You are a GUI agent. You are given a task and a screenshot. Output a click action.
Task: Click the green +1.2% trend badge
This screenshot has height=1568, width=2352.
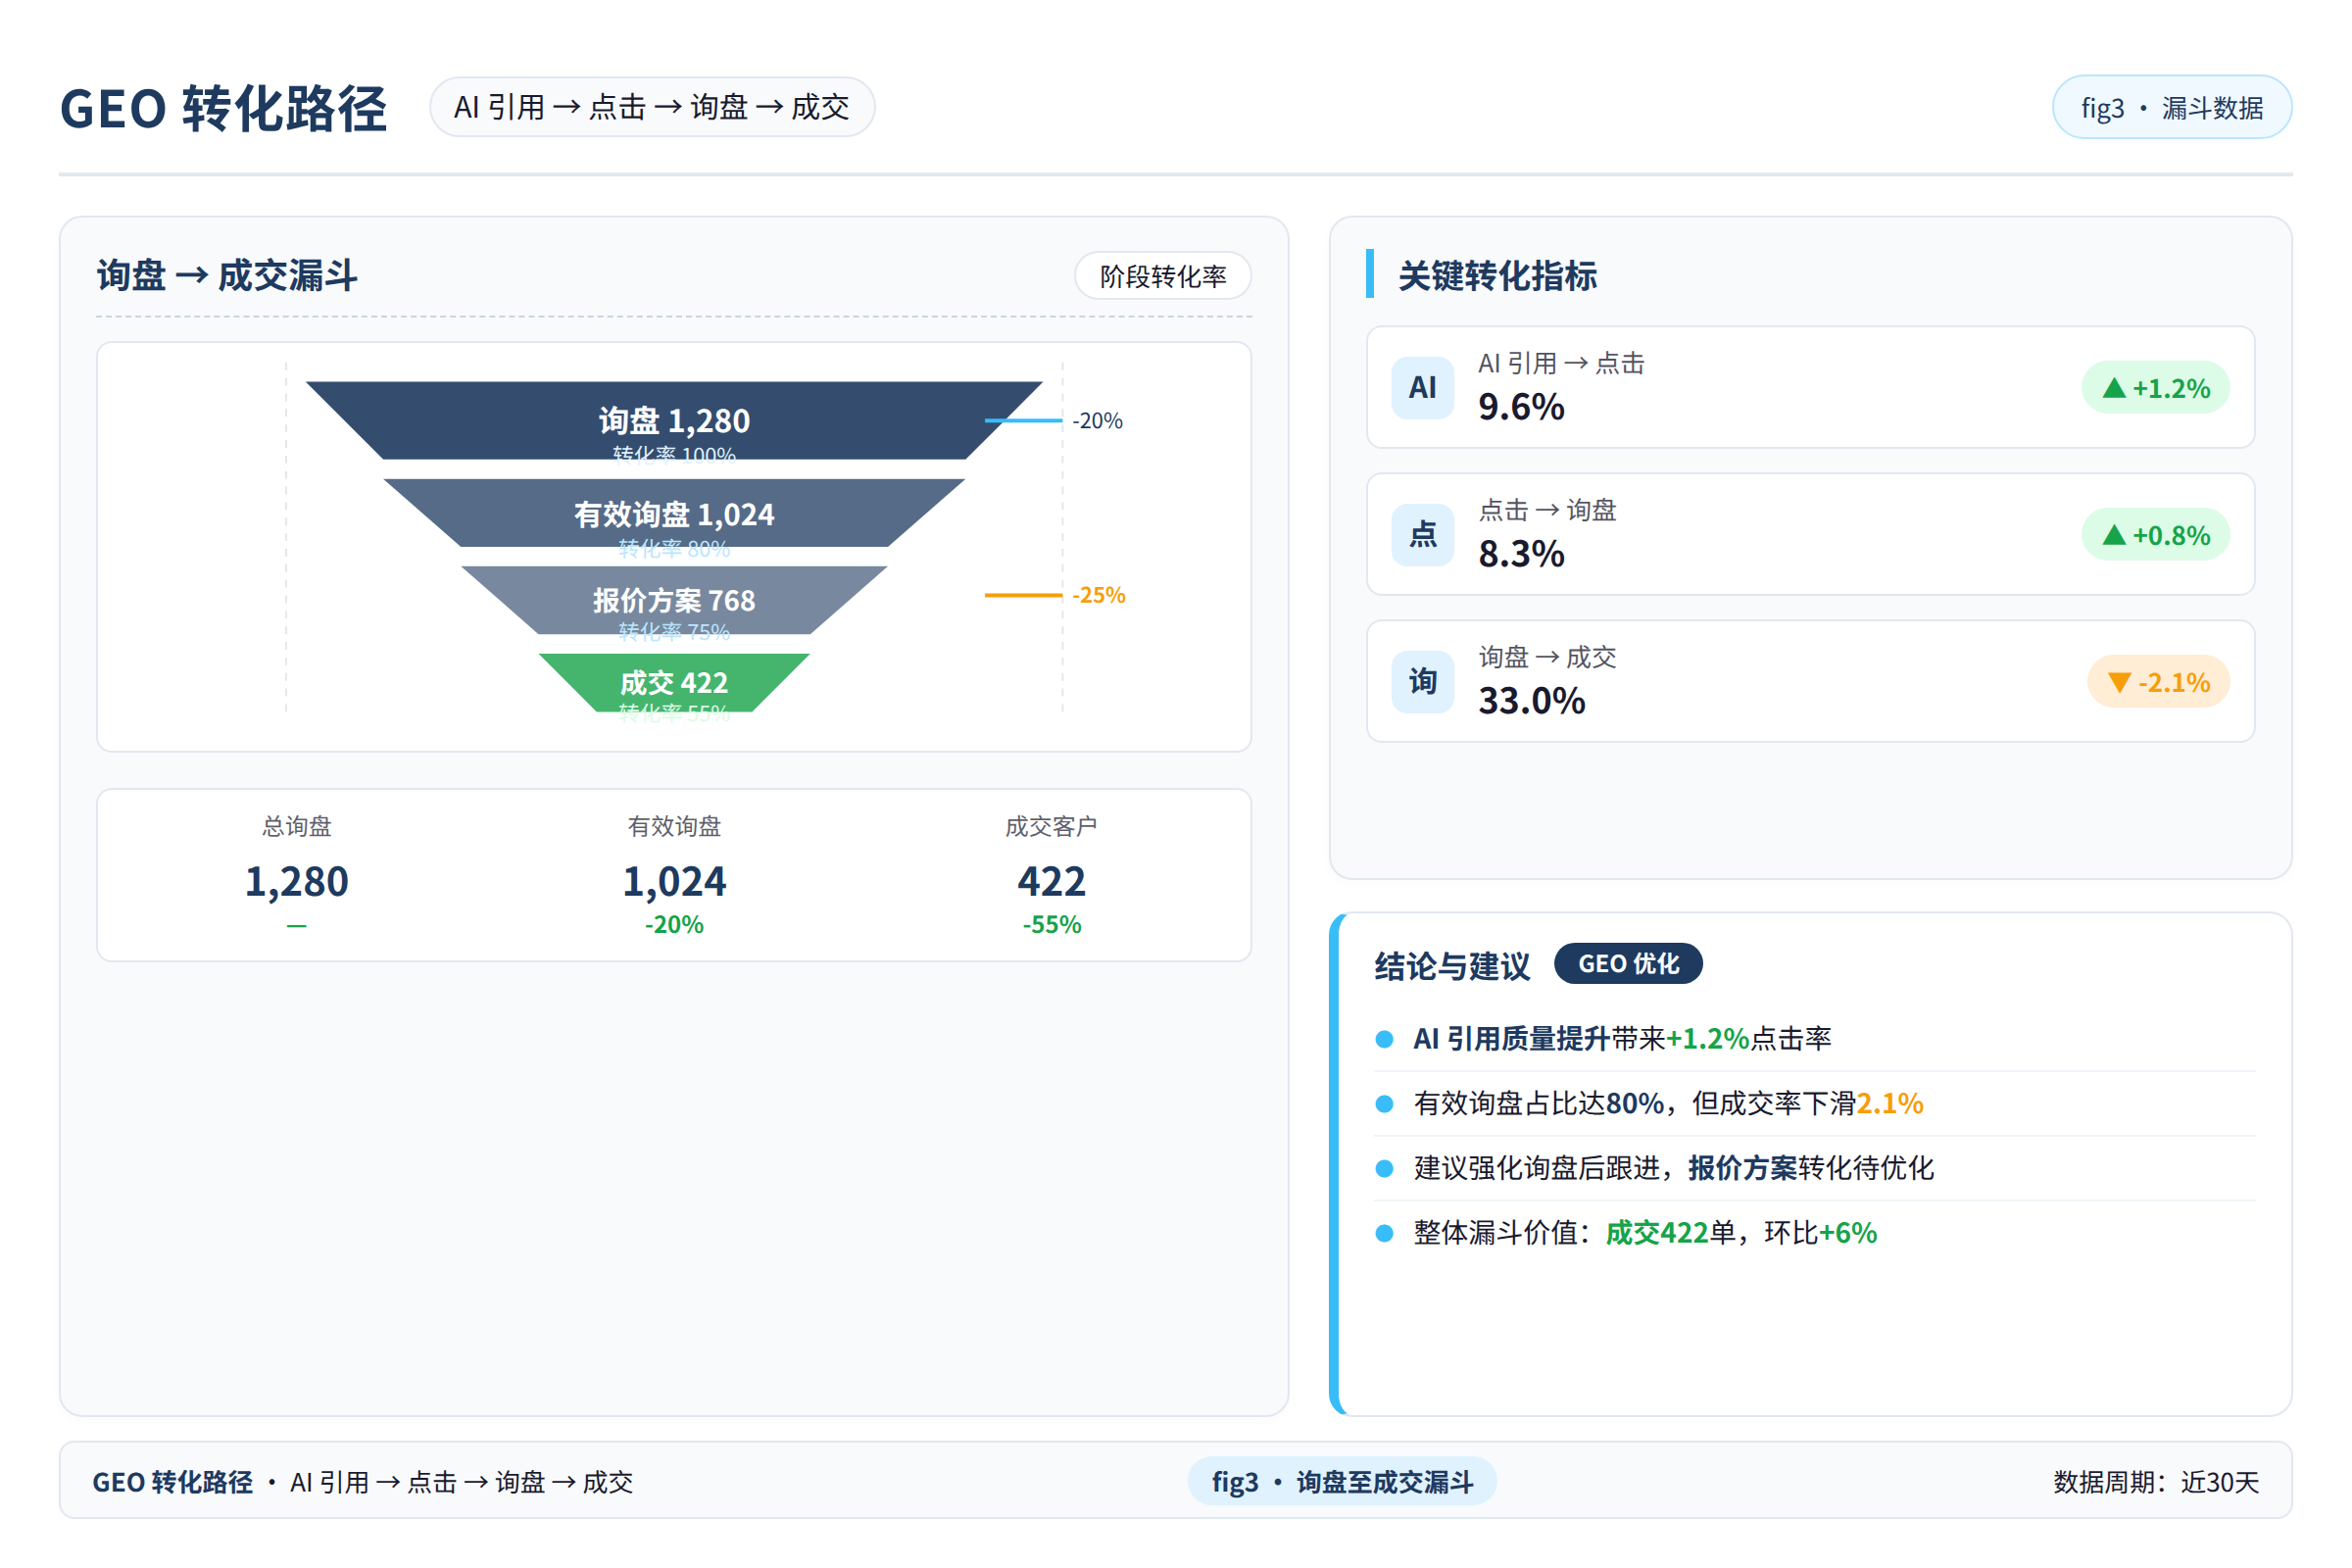[2155, 388]
